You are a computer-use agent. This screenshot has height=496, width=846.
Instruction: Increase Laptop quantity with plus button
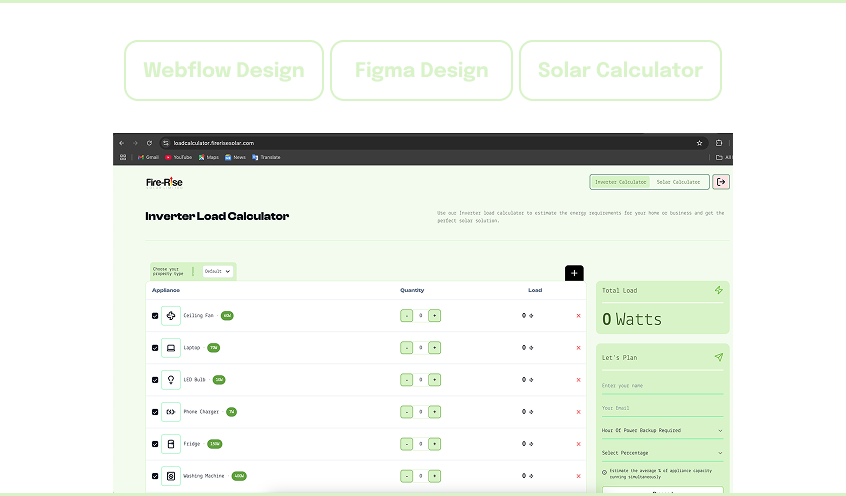(x=435, y=348)
